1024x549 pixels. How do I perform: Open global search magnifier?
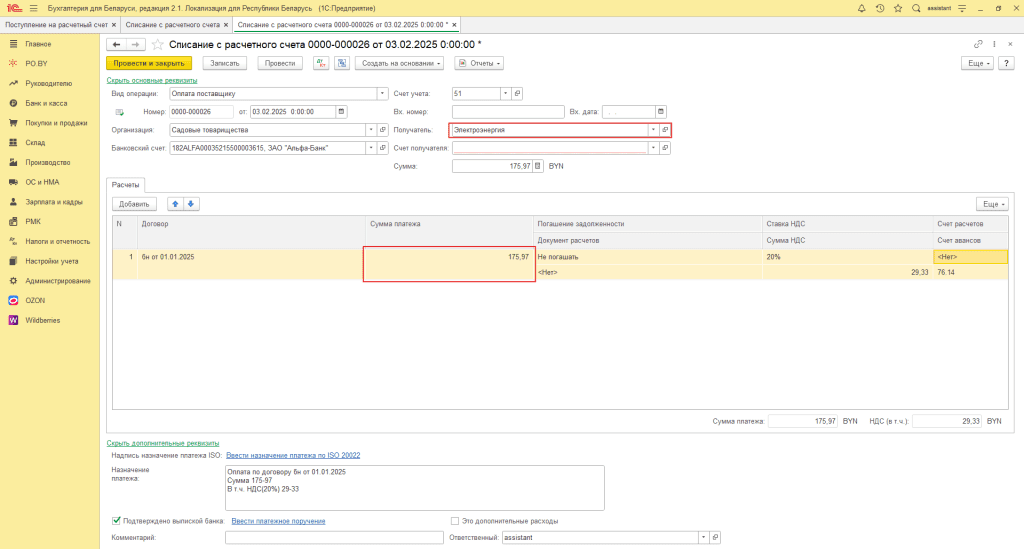tap(916, 8)
